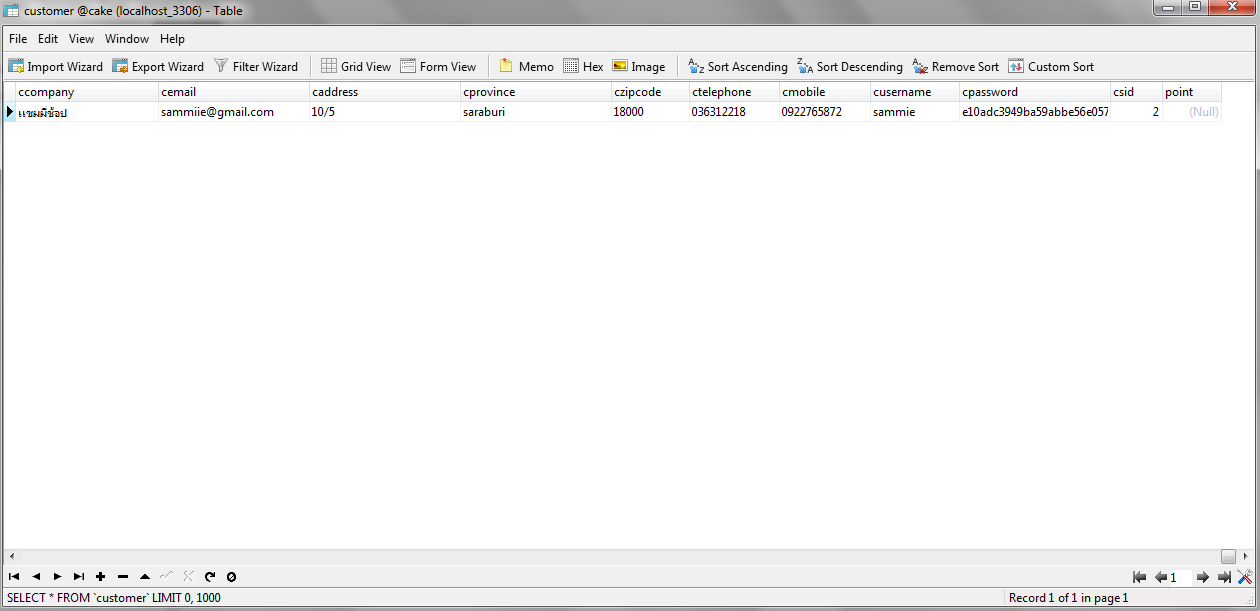Select the sammie username cell
This screenshot has height=611, width=1260.
point(915,112)
